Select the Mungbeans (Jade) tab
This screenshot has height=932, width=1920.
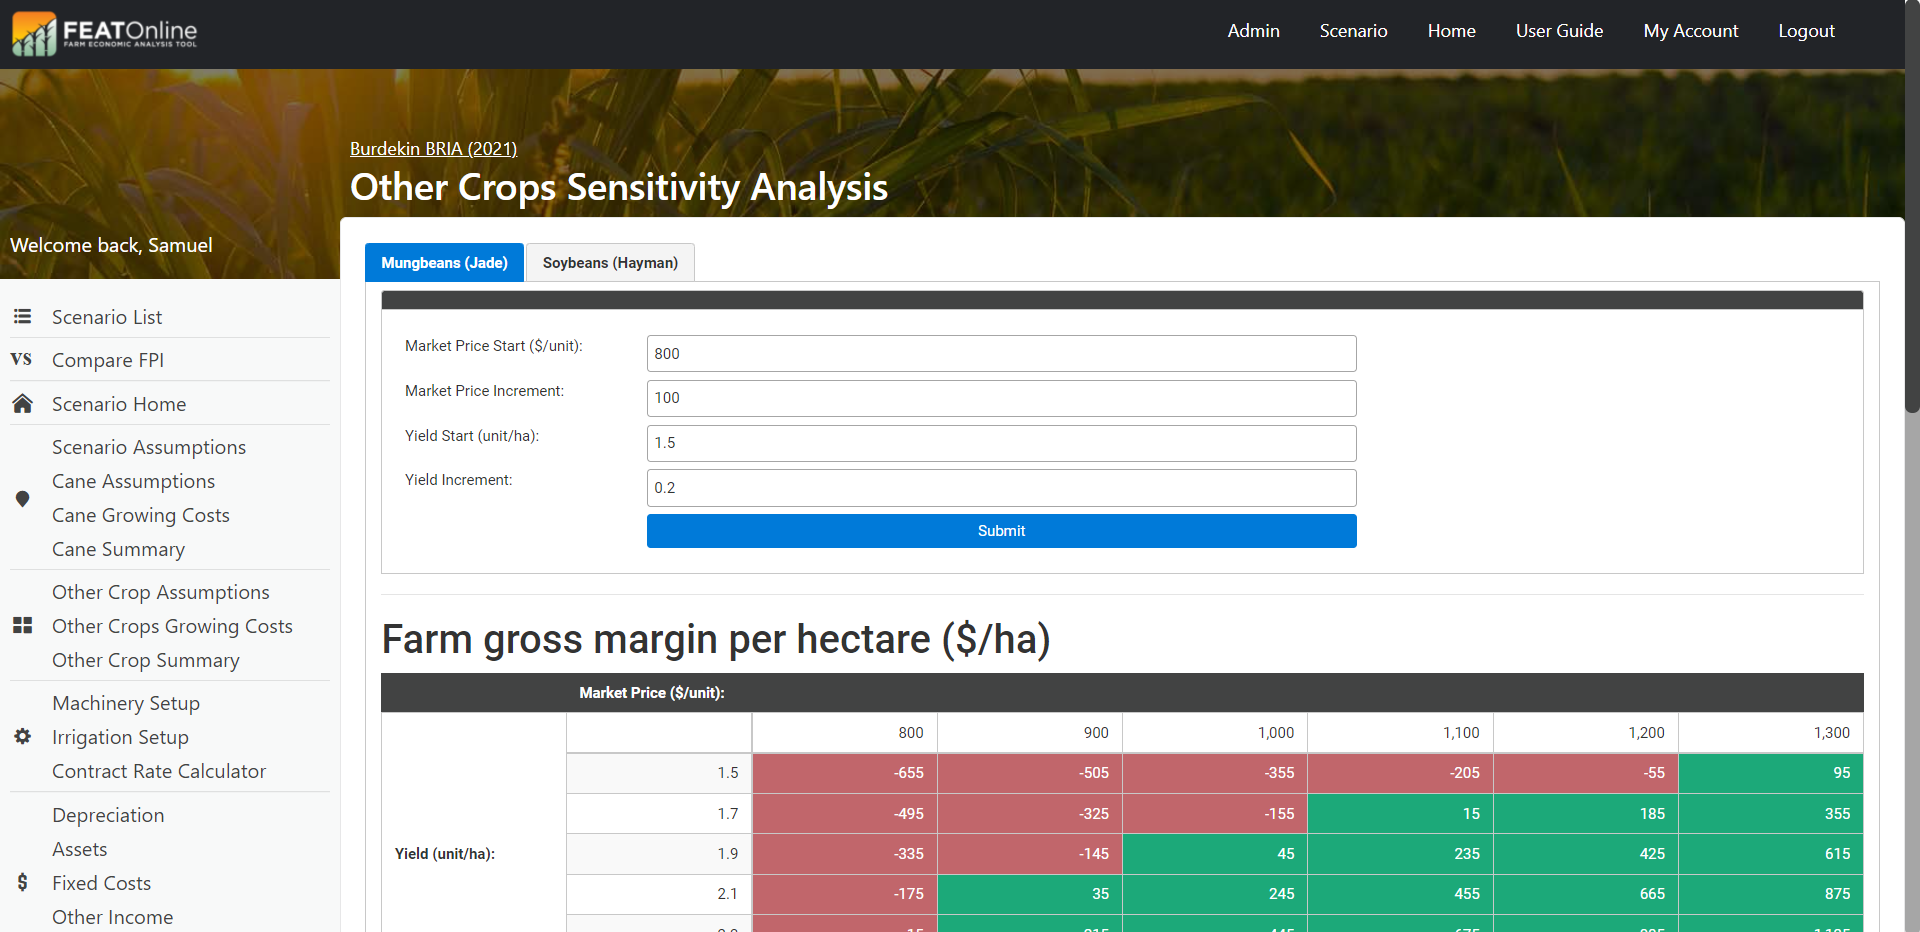(444, 263)
